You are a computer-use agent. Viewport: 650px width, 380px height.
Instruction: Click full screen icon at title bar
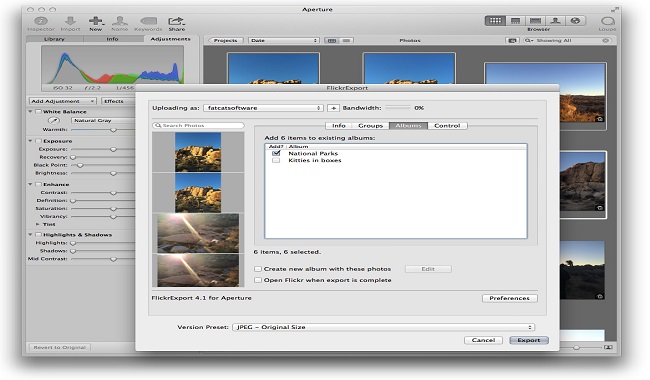pos(614,9)
